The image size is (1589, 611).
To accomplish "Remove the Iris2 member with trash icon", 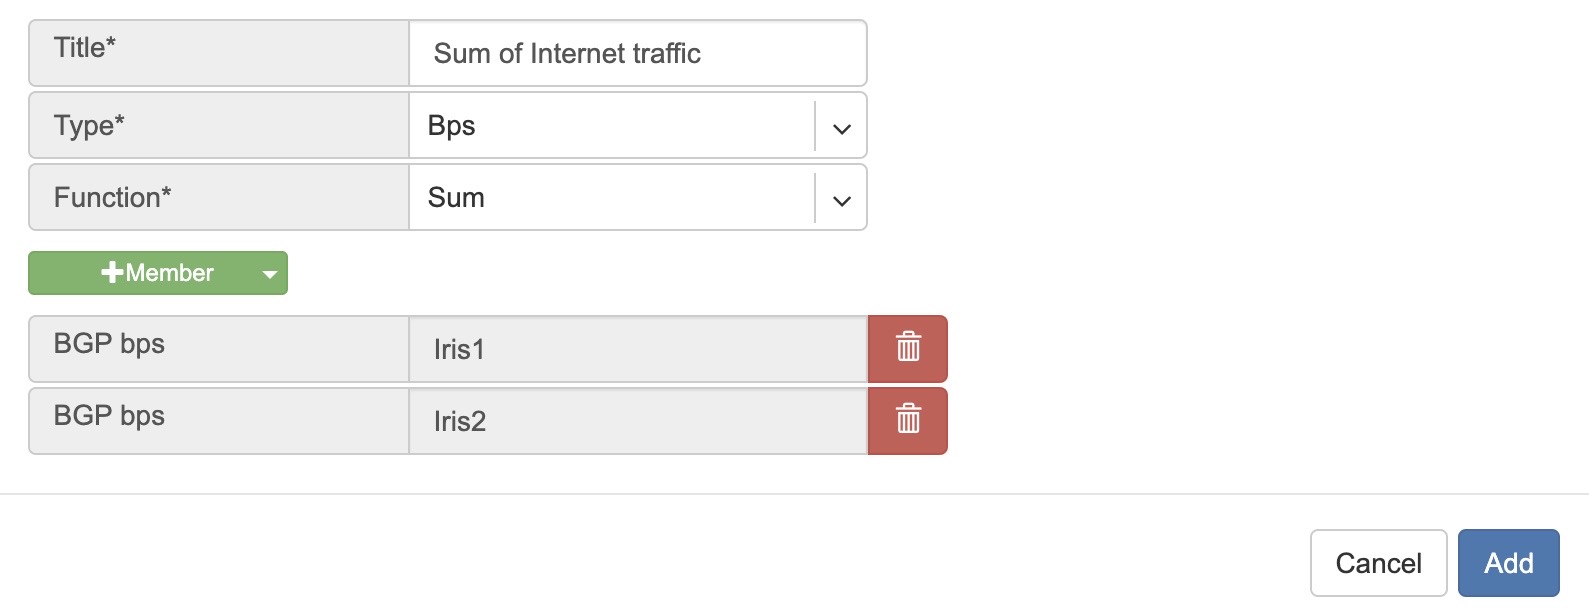I will [907, 420].
